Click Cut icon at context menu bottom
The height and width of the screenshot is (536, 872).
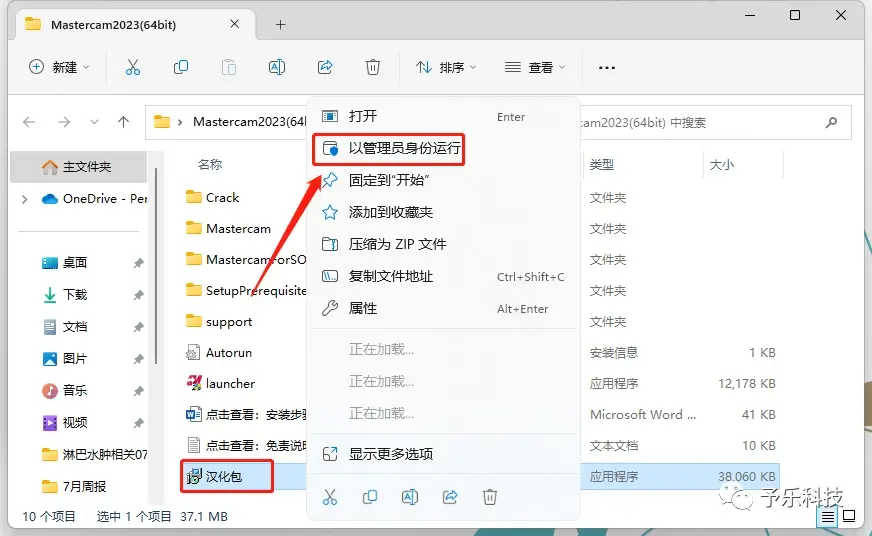330,497
